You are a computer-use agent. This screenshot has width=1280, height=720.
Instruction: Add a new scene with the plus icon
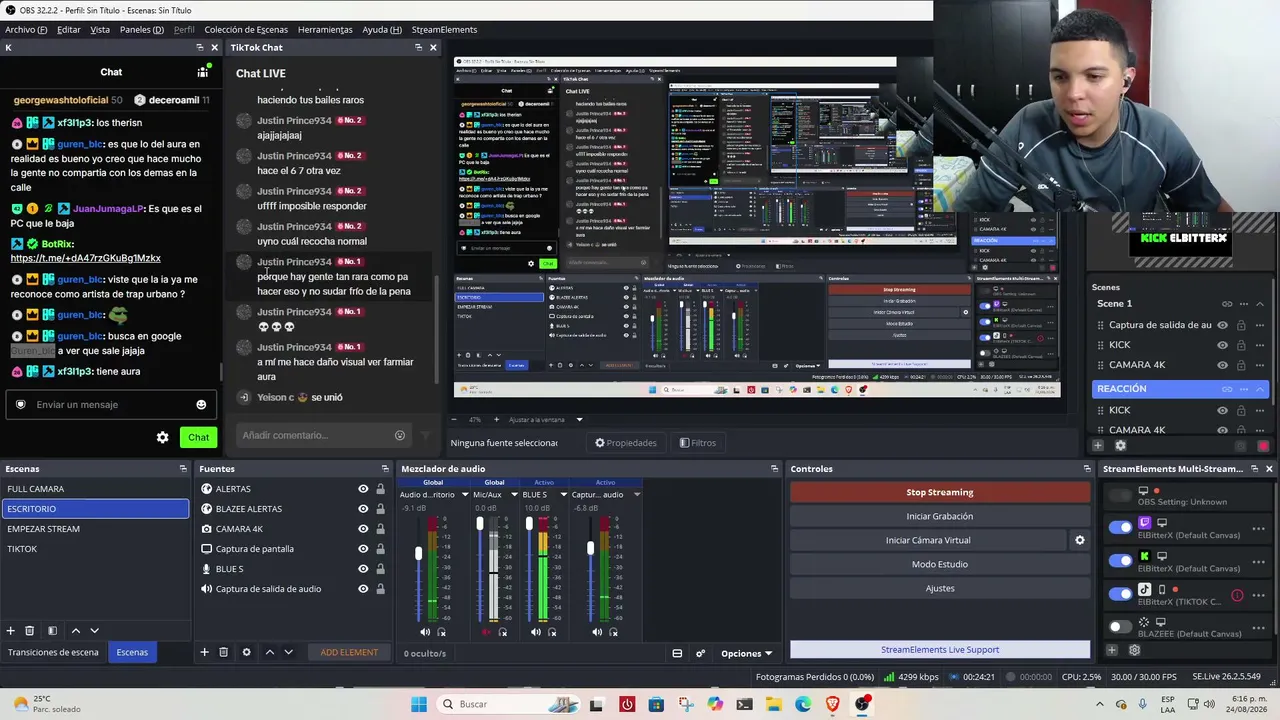coord(11,631)
